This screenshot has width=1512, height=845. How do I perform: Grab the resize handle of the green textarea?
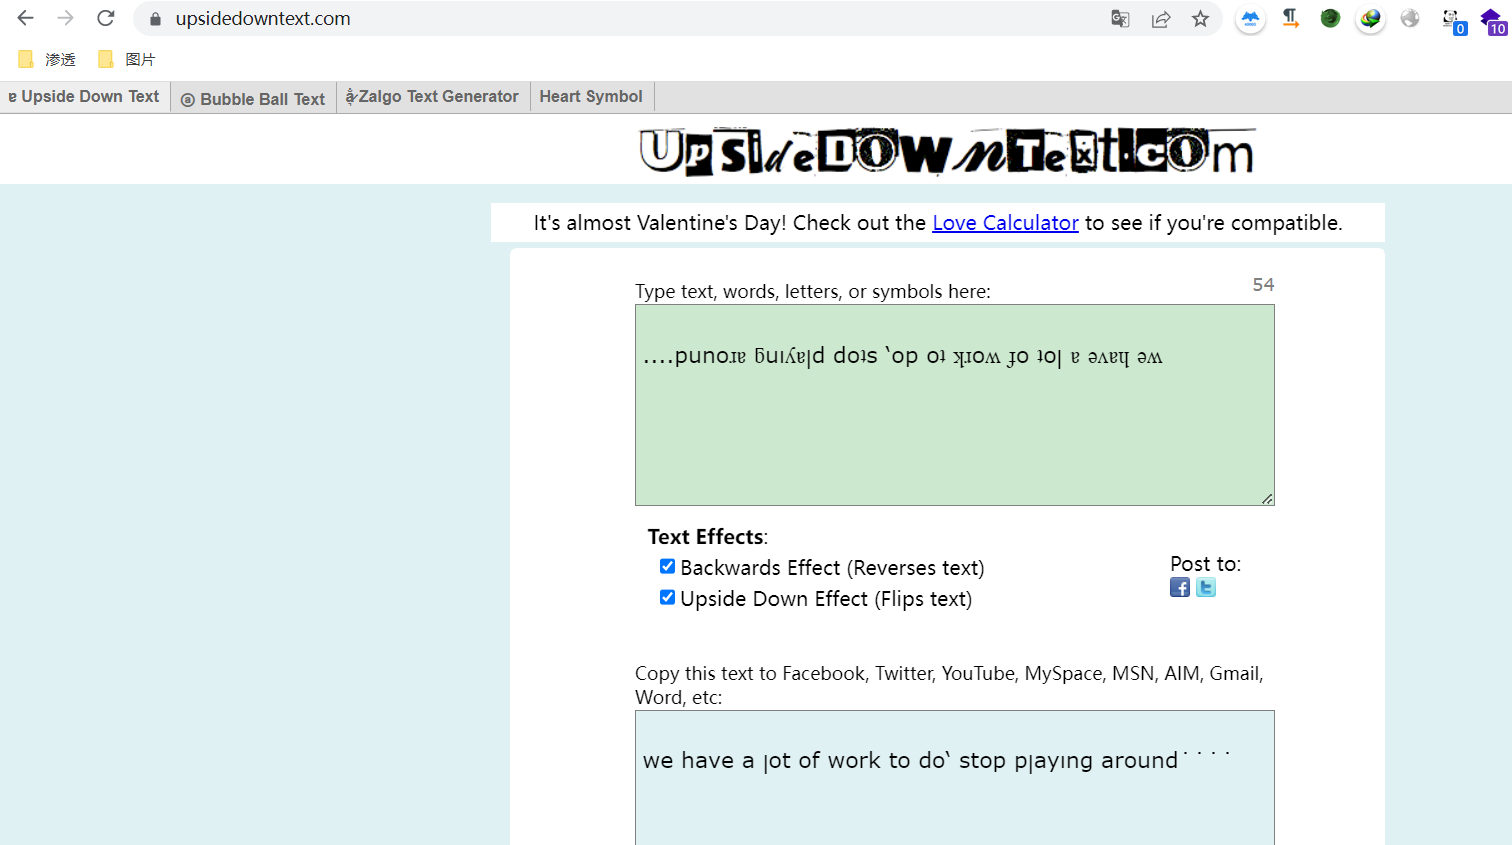coord(1267,498)
